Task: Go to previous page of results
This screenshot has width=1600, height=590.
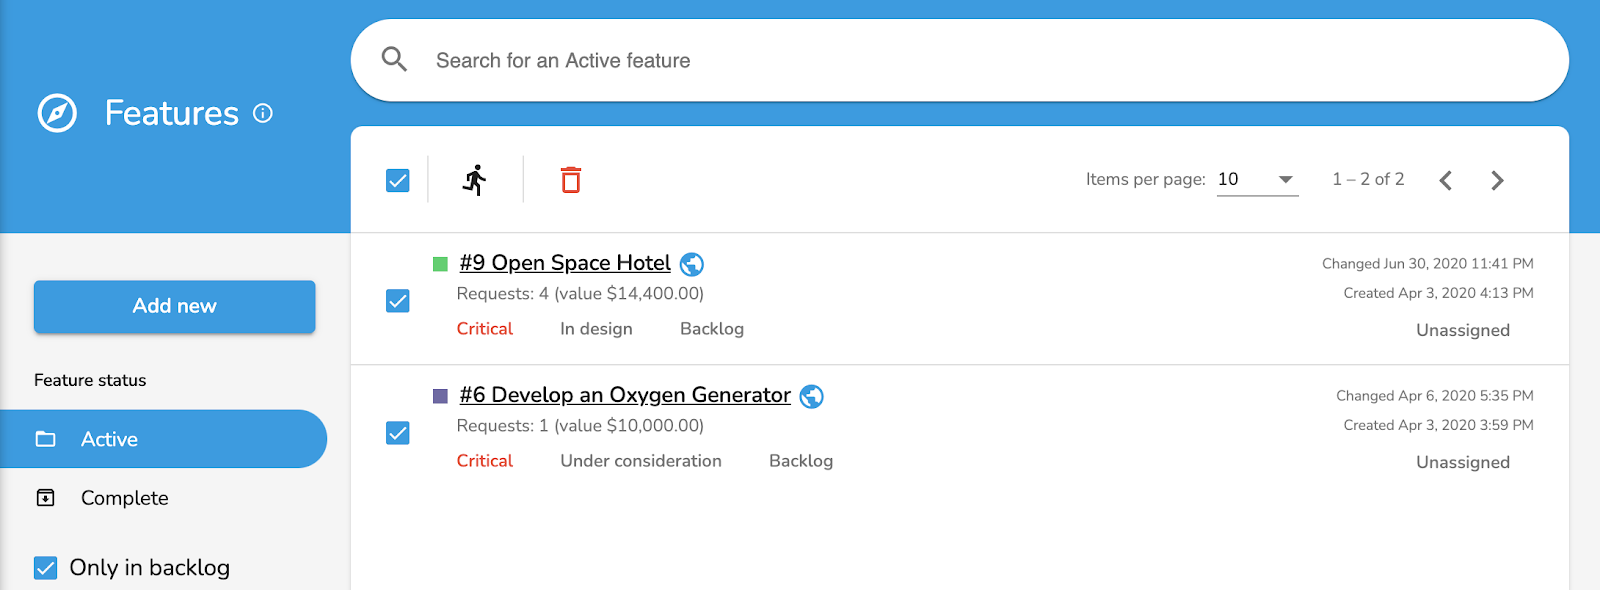Action: pos(1445,180)
